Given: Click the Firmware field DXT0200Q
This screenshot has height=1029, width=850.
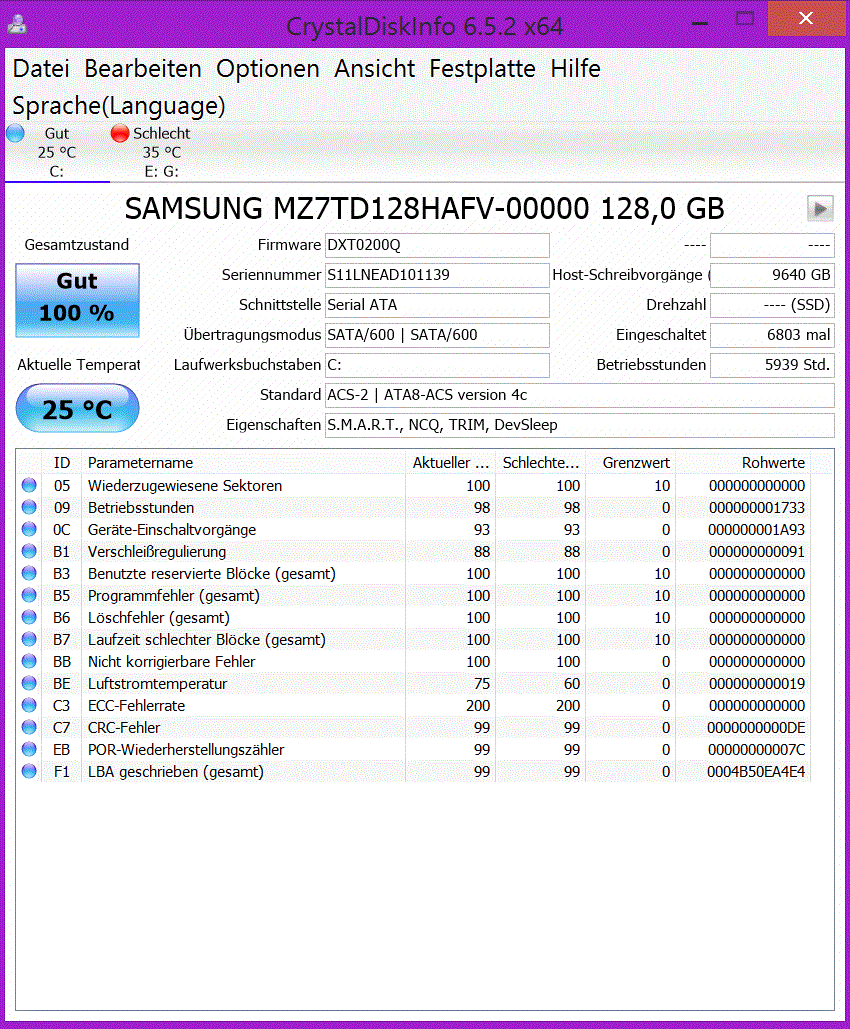Looking at the screenshot, I should pos(437,245).
